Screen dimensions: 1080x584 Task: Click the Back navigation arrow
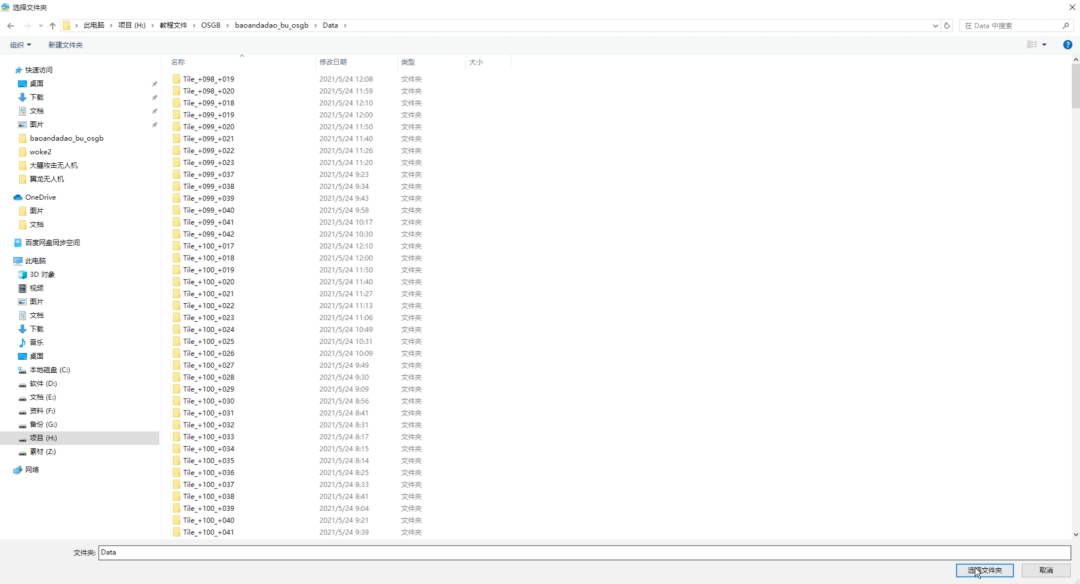tap(10, 25)
